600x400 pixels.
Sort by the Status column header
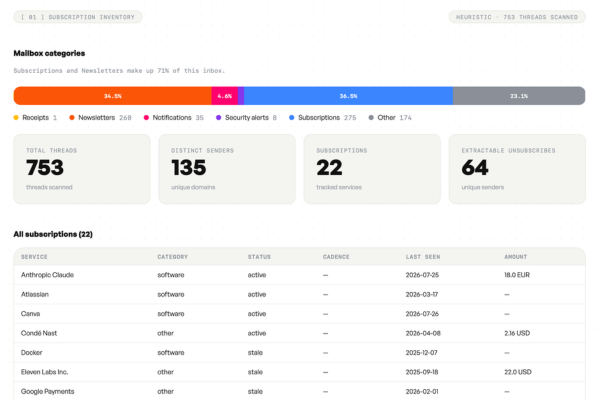(x=259, y=257)
